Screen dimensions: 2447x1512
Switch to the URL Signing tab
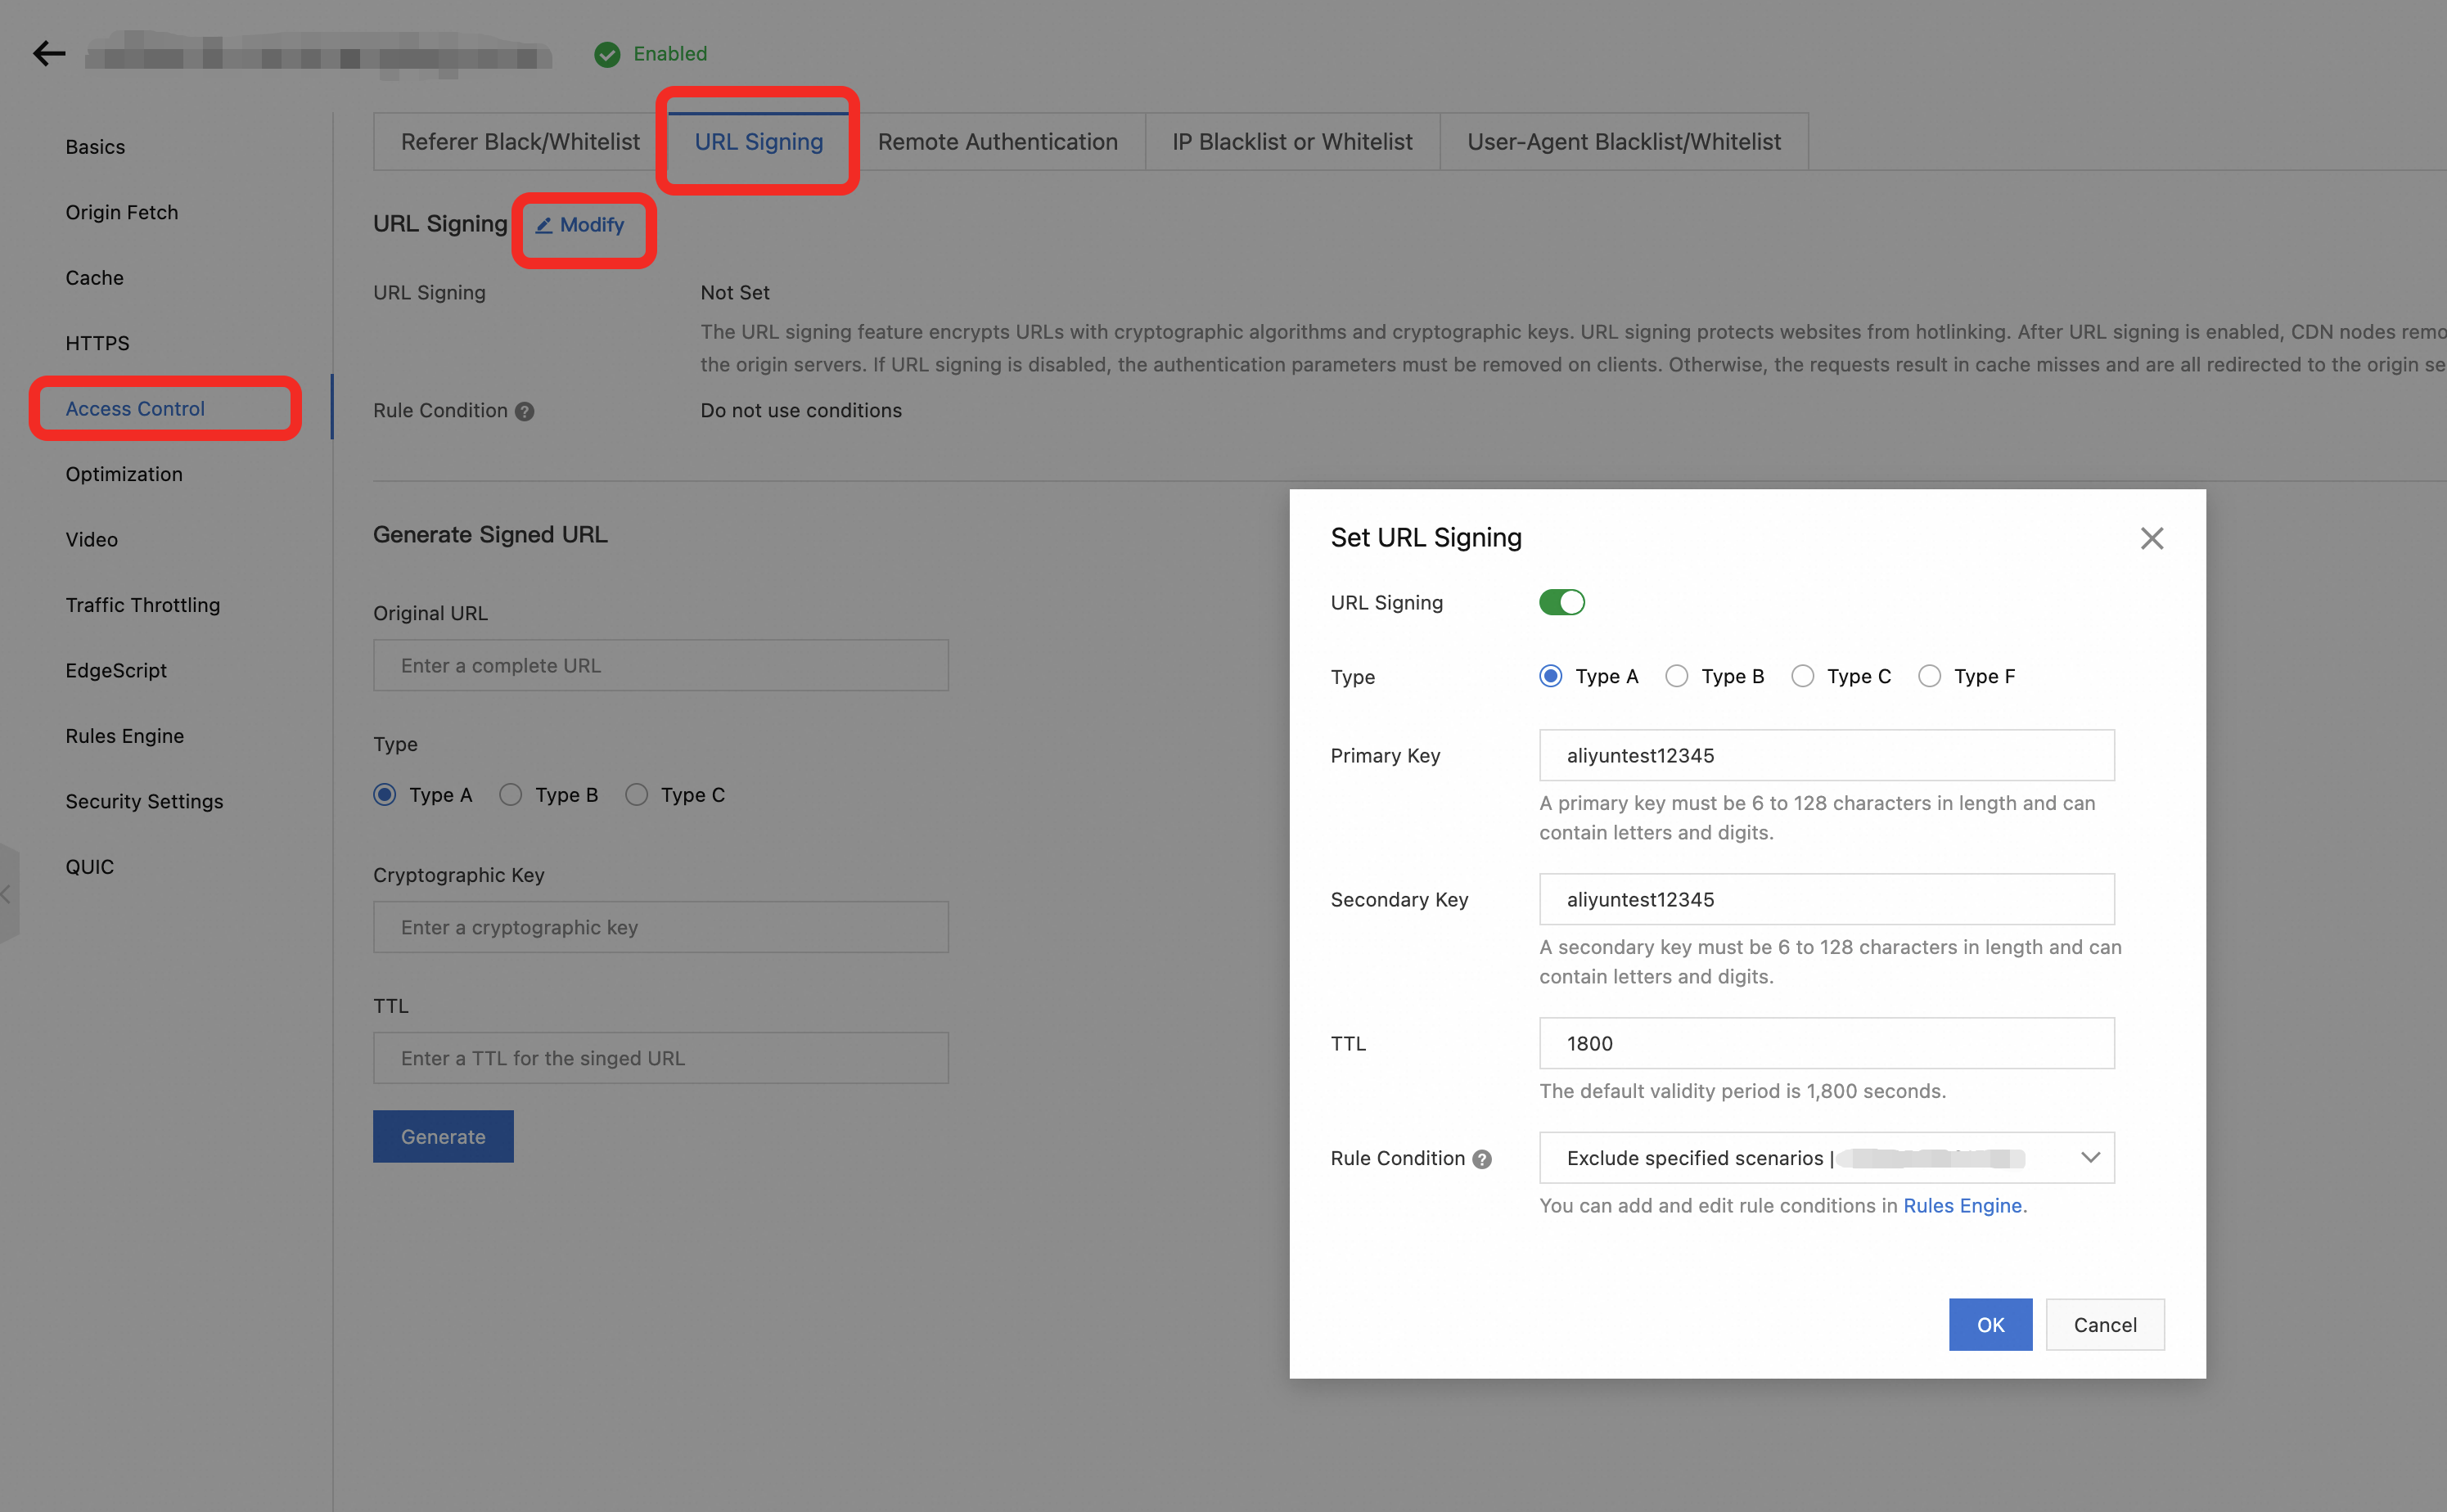click(x=759, y=142)
